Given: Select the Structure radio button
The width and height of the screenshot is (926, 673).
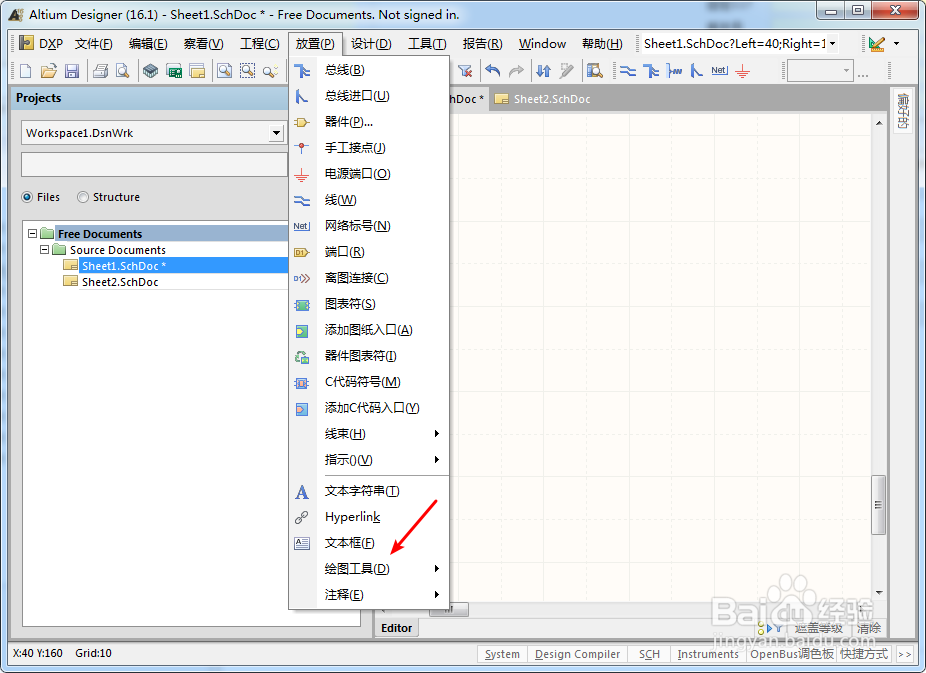Looking at the screenshot, I should [x=83, y=197].
